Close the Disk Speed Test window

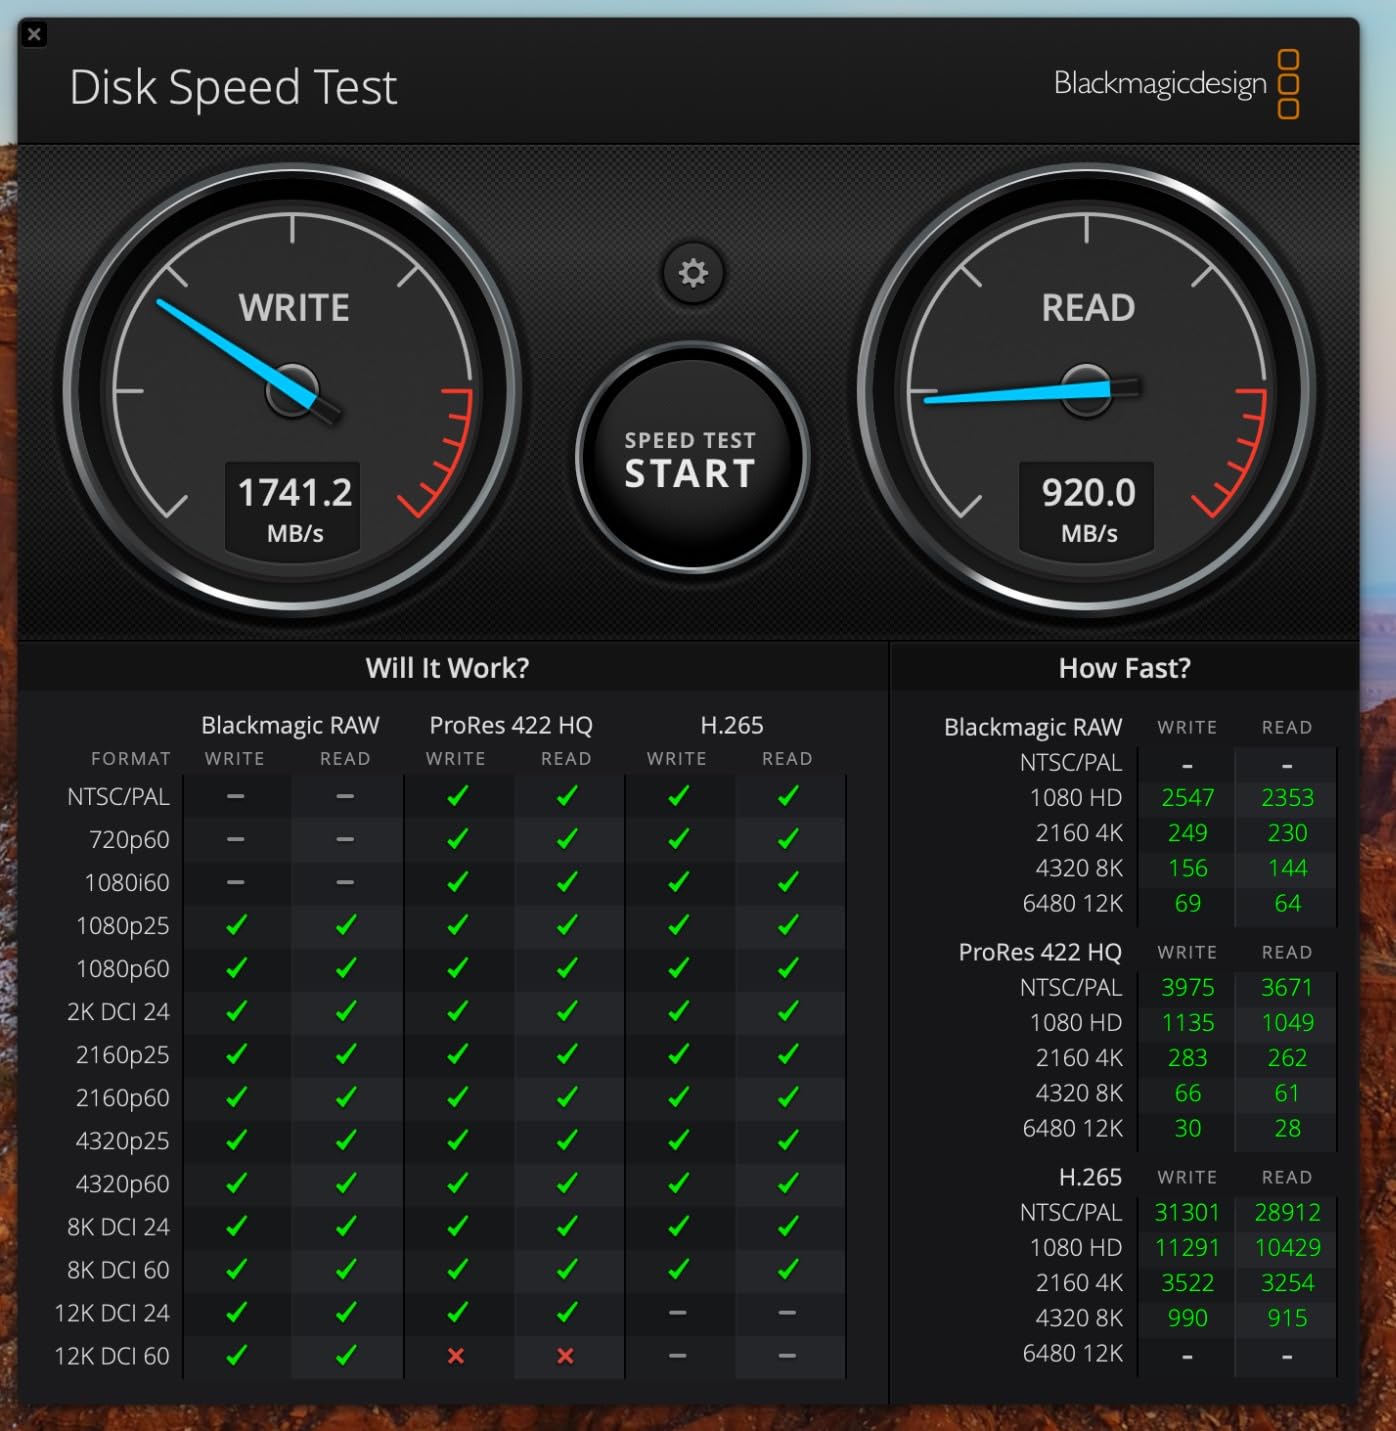[34, 35]
